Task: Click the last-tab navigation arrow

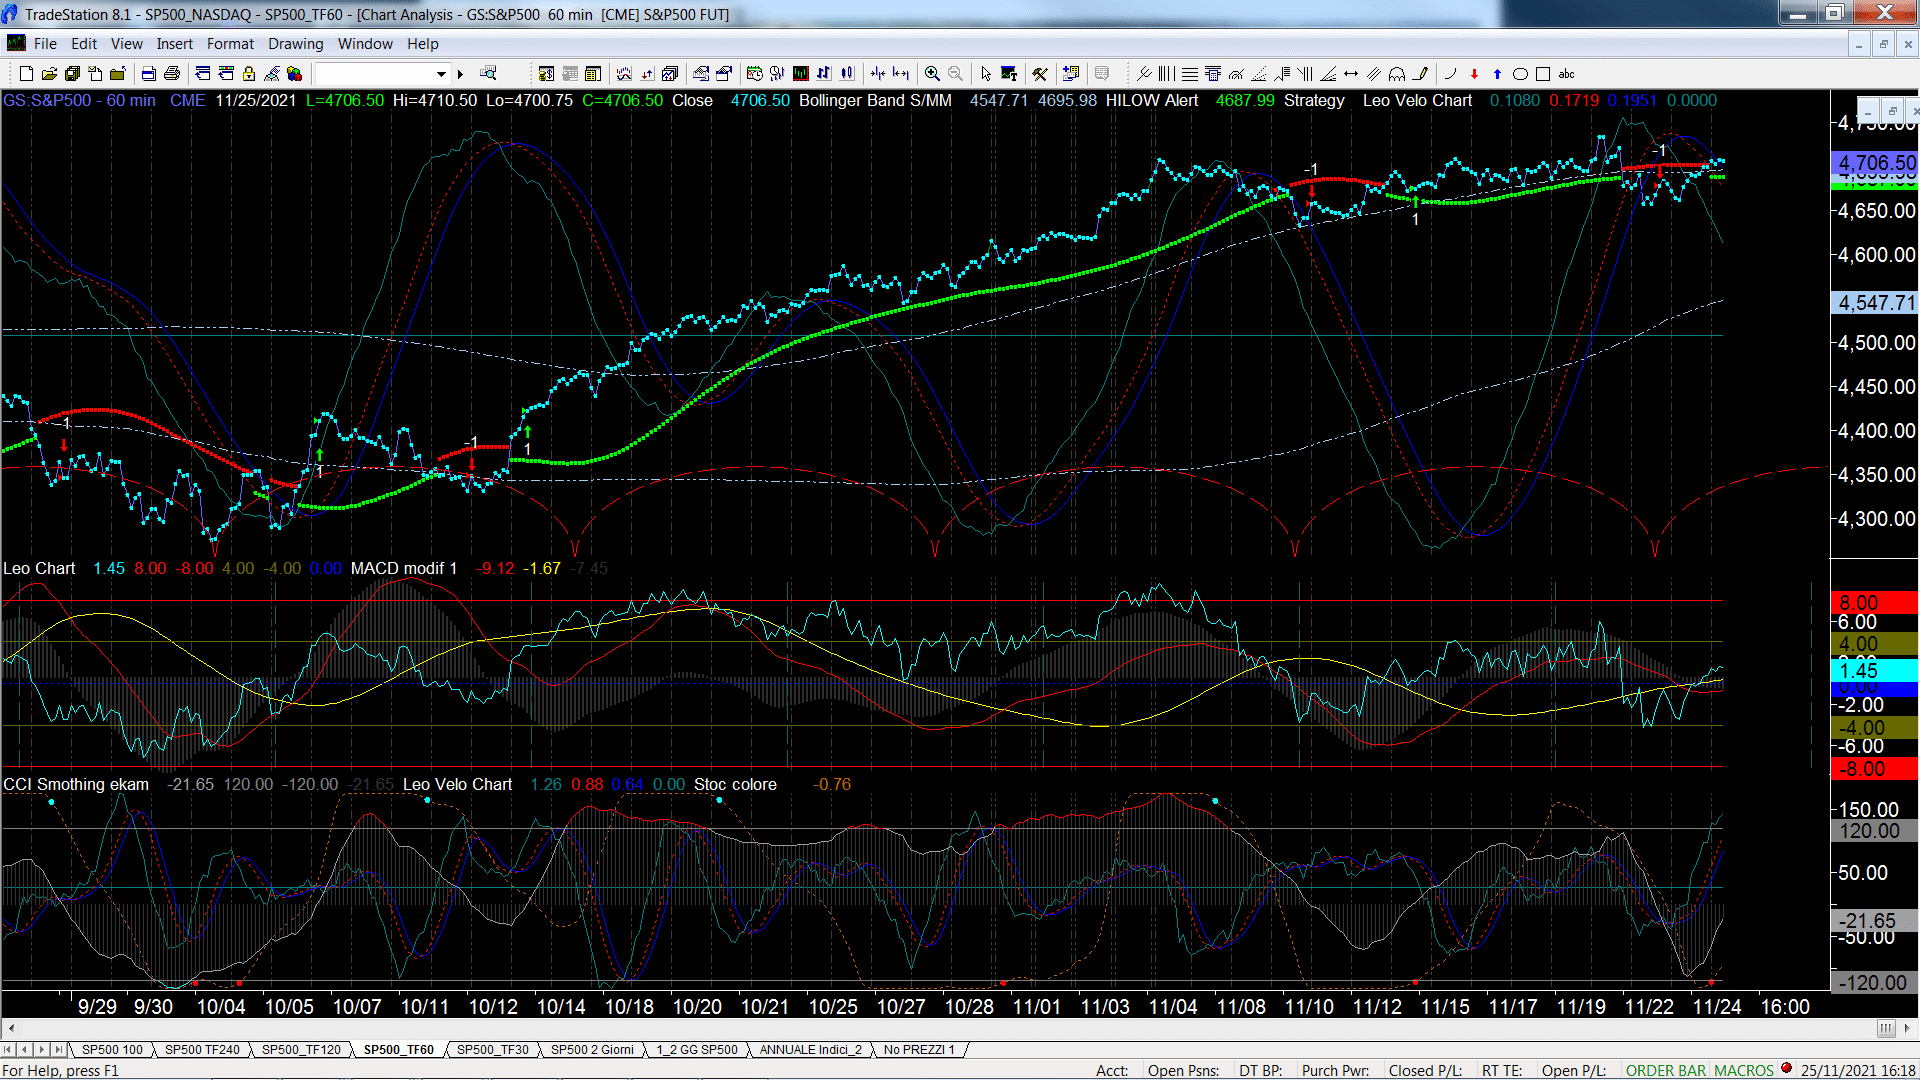Action: point(59,1050)
